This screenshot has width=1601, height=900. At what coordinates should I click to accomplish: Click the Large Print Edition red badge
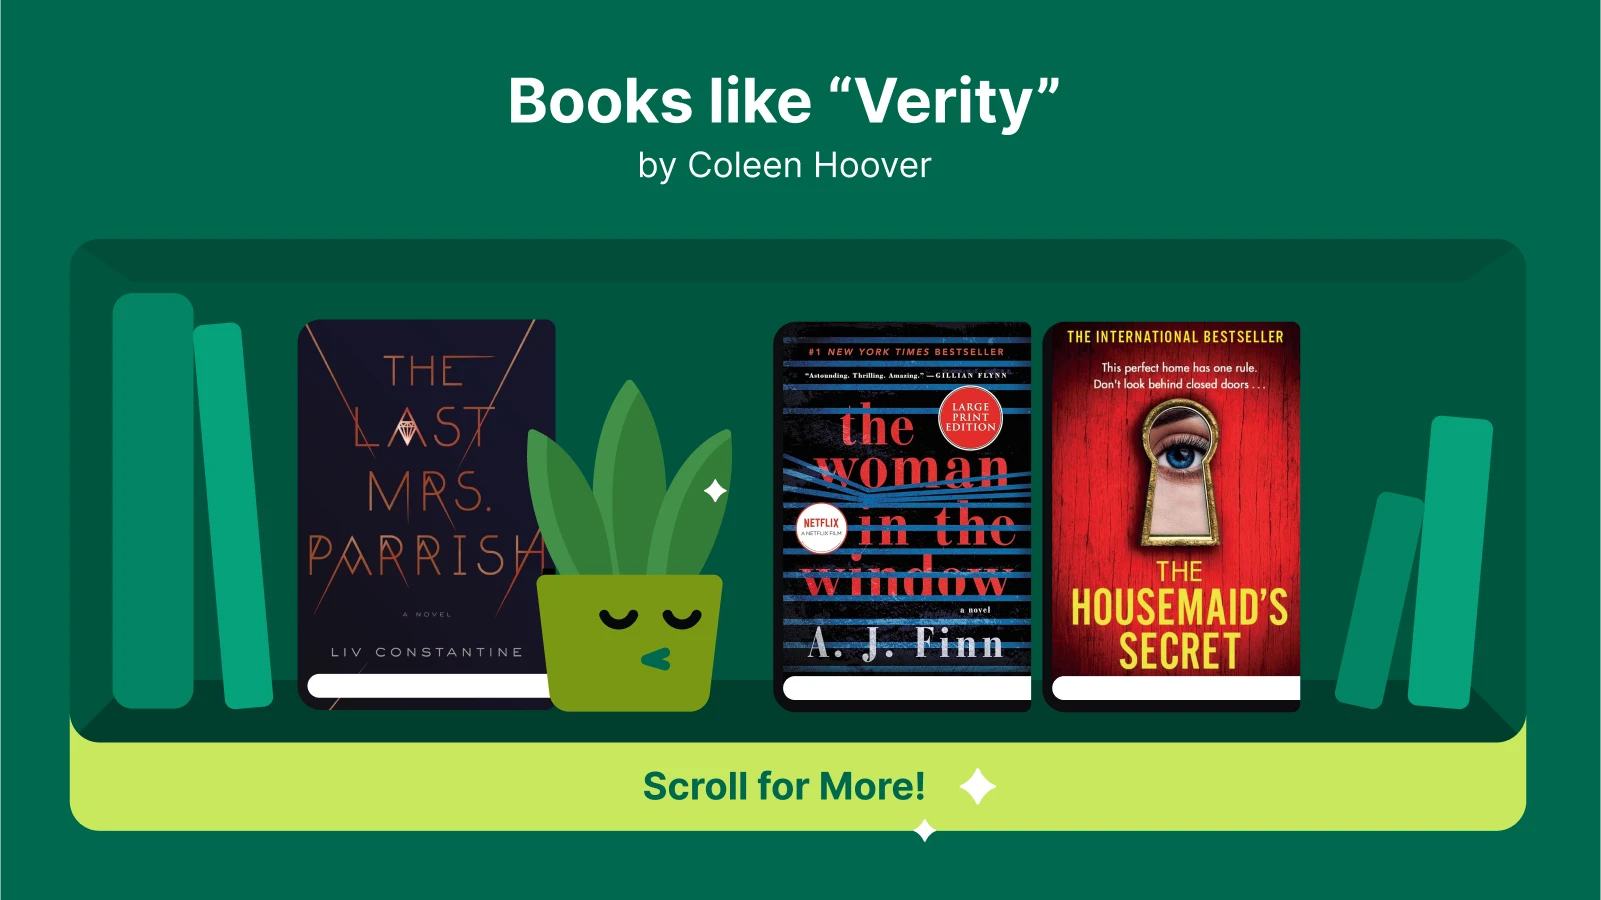click(970, 417)
